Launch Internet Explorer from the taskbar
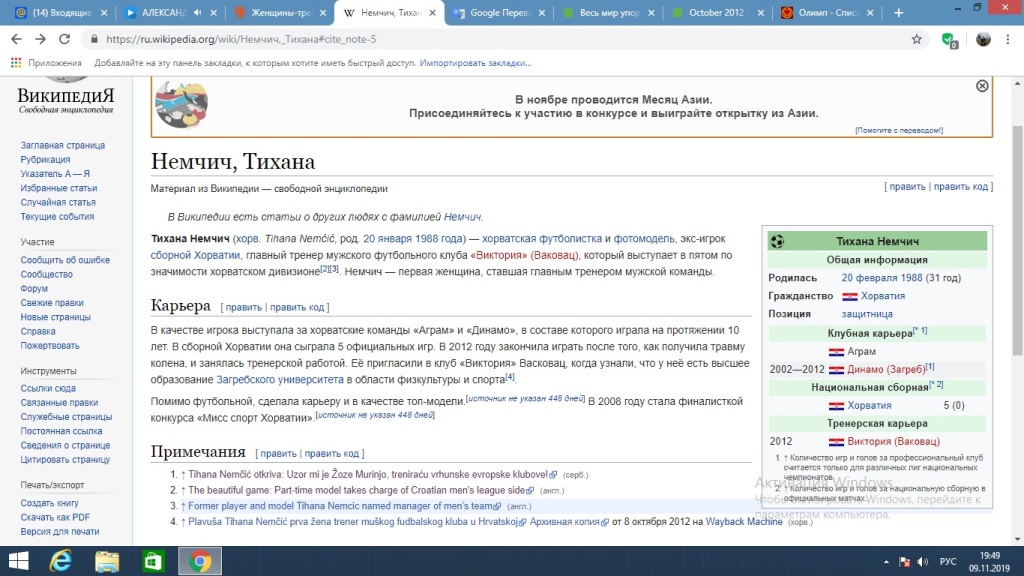 (61, 561)
